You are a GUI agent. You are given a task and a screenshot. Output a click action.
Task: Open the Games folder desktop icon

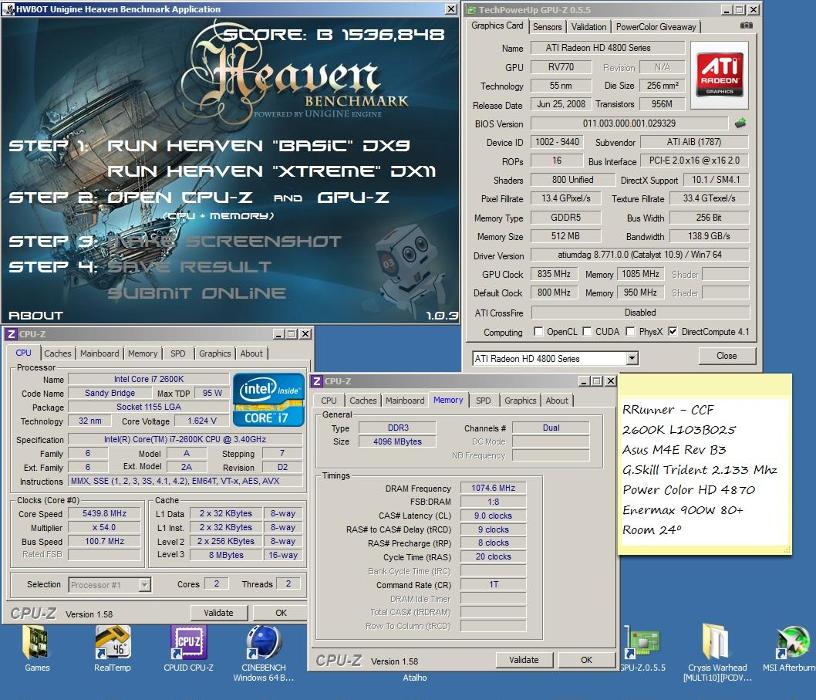click(x=36, y=648)
